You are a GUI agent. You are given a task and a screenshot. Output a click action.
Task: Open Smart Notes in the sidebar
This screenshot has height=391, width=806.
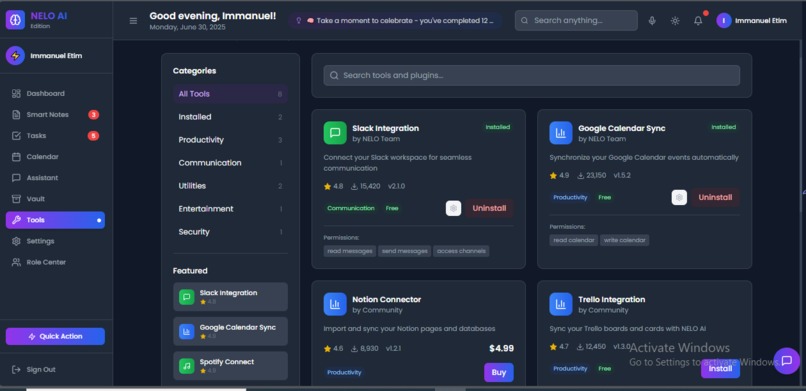click(56, 115)
